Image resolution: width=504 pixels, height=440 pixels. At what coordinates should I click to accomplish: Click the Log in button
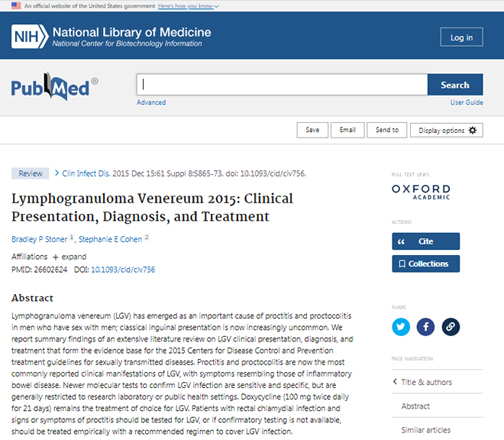click(461, 37)
